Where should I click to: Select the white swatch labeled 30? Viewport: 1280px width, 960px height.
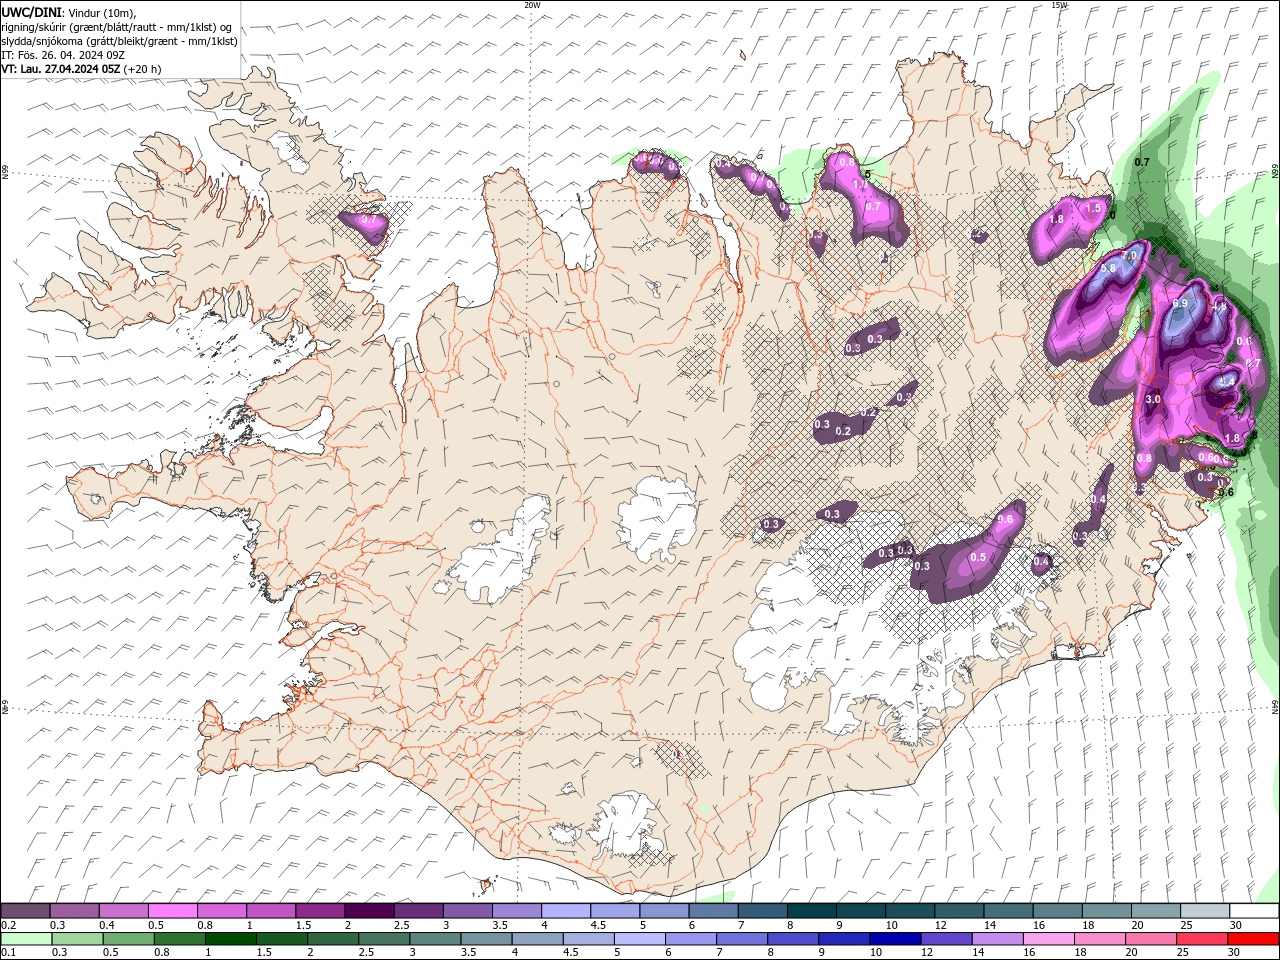click(x=1254, y=911)
